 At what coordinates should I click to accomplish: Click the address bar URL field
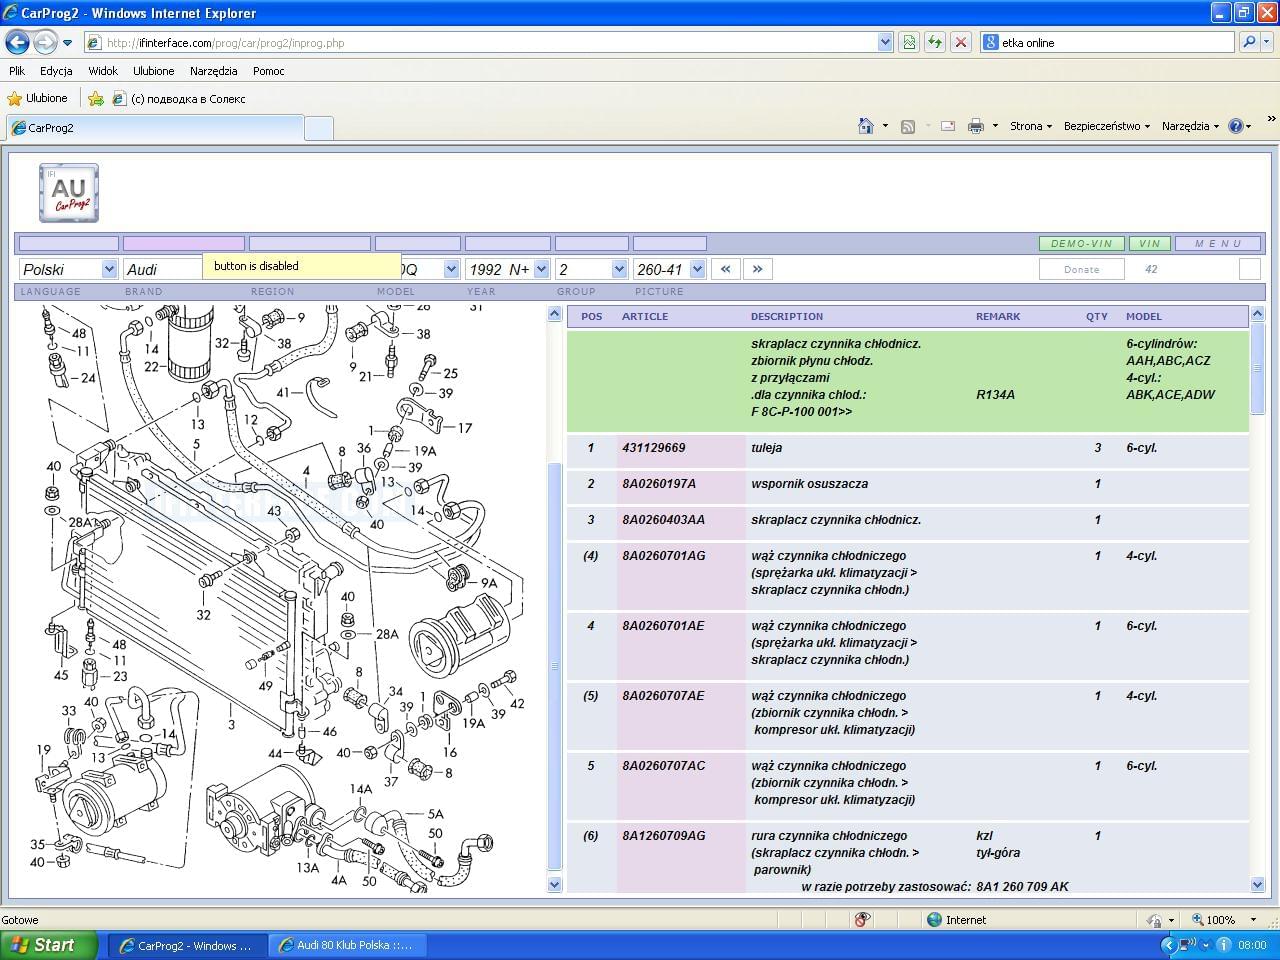[480, 43]
